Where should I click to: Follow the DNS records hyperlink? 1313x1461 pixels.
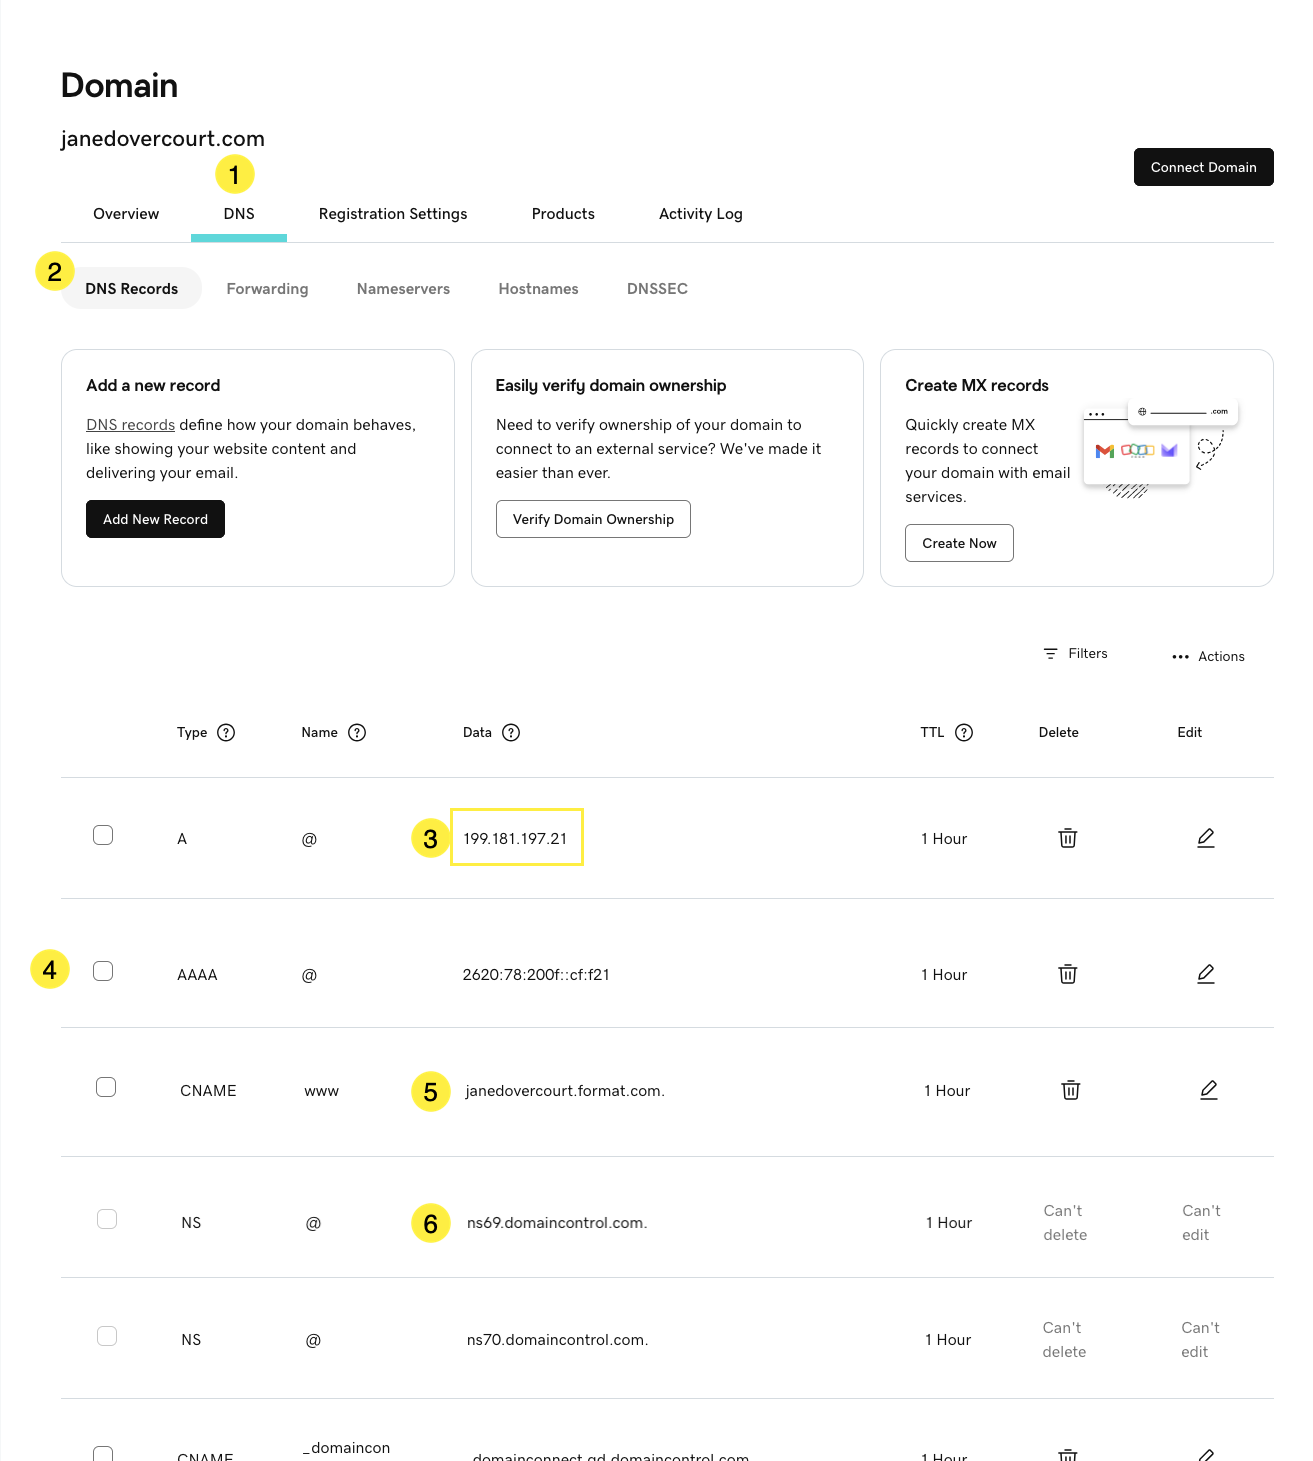130,425
